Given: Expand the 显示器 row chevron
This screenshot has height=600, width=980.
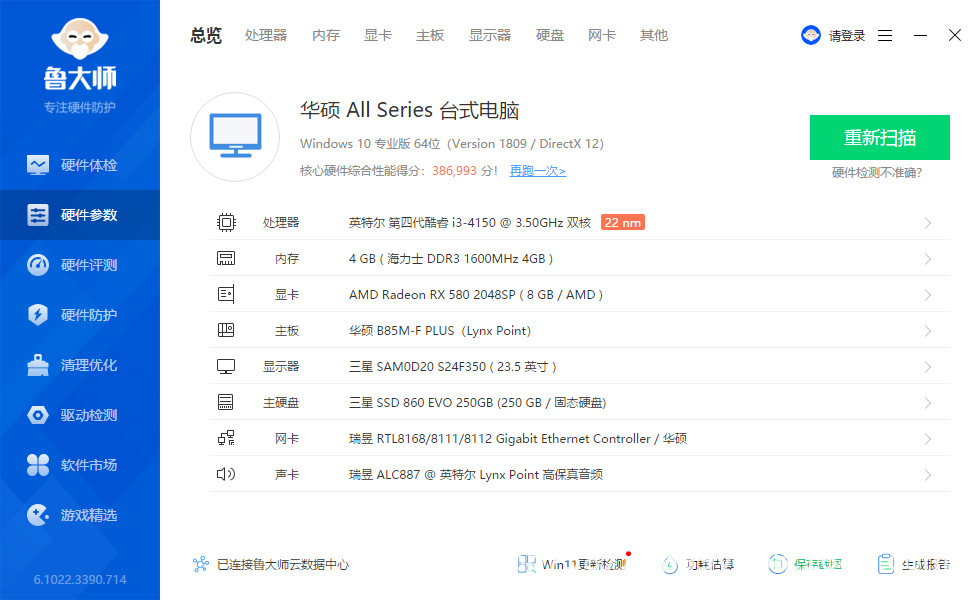Looking at the screenshot, I should 928,367.
